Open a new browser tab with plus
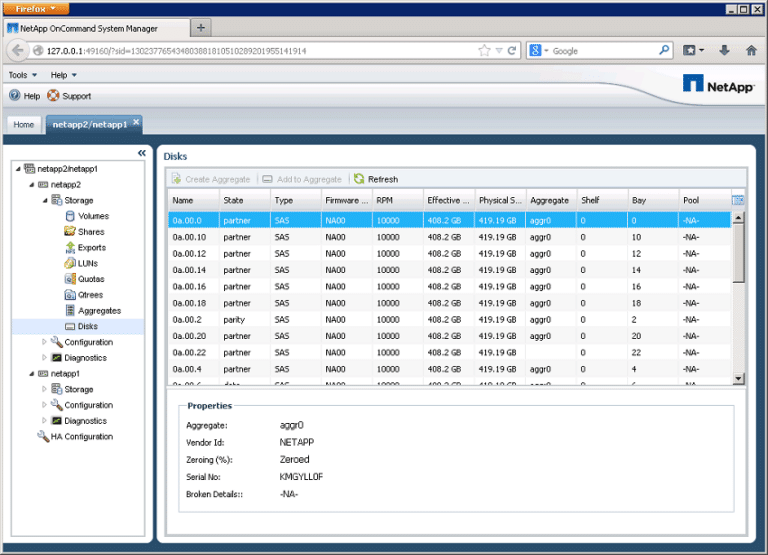Image resolution: width=768 pixels, height=555 pixels. point(201,28)
